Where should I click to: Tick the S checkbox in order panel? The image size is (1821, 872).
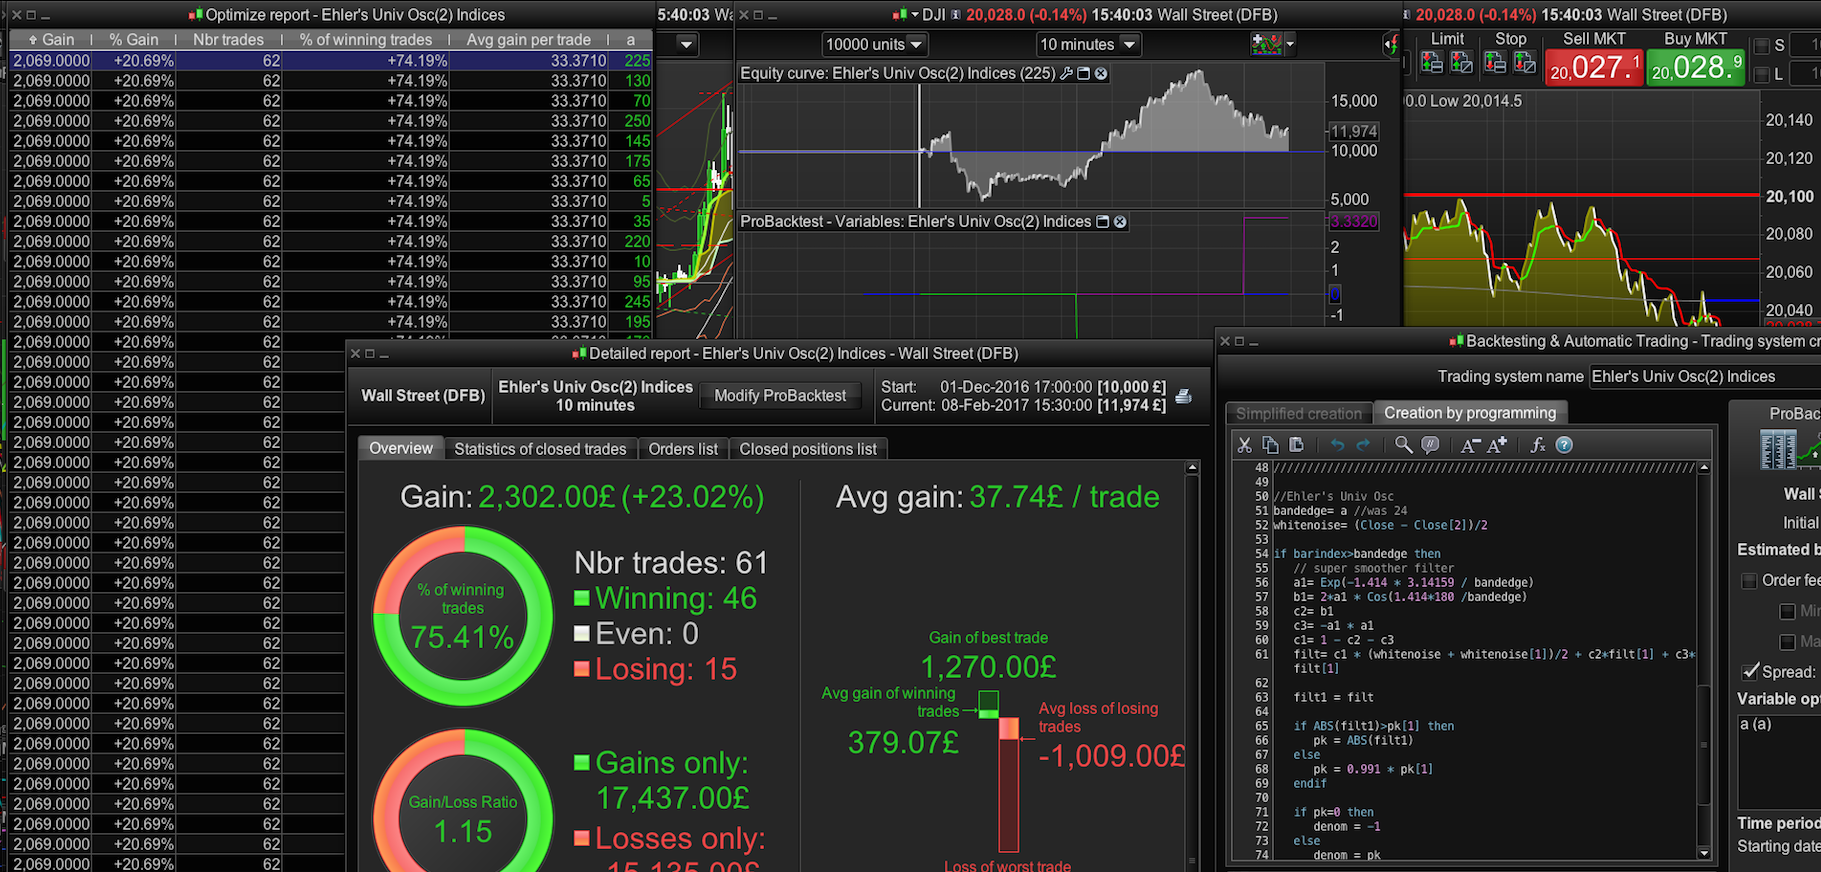pyautogui.click(x=1762, y=46)
